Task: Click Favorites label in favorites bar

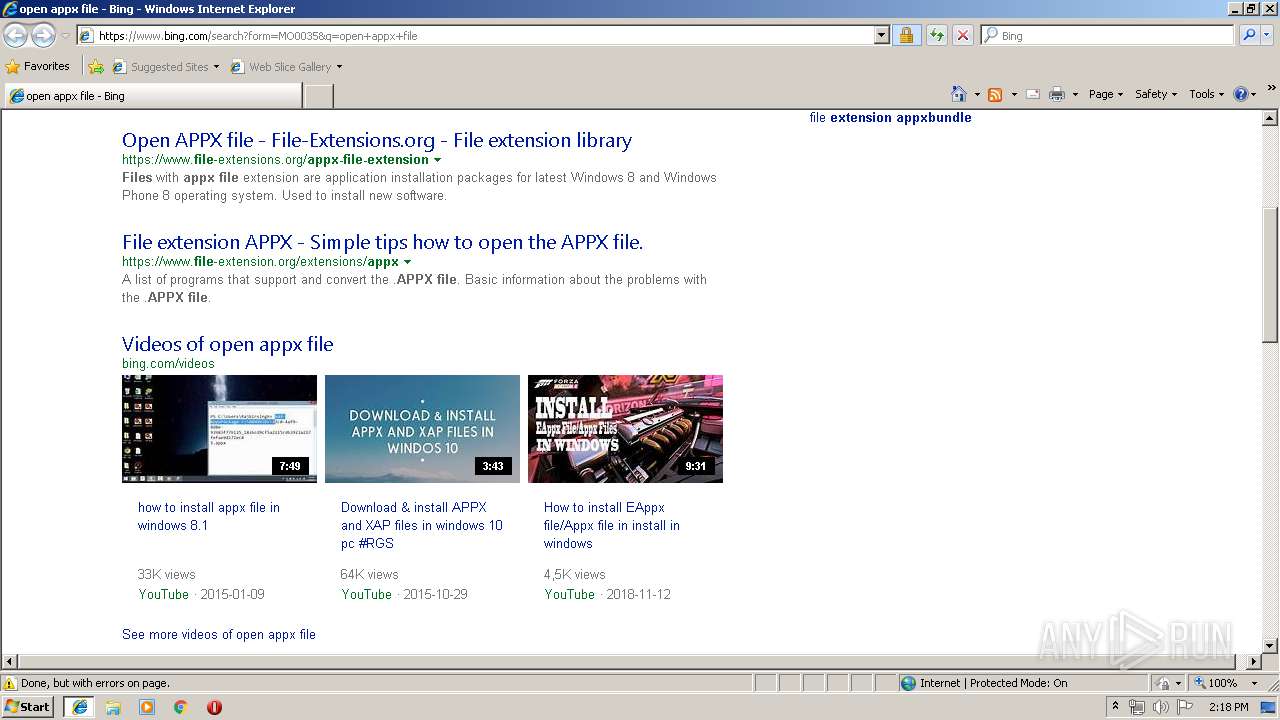Action: [x=47, y=66]
